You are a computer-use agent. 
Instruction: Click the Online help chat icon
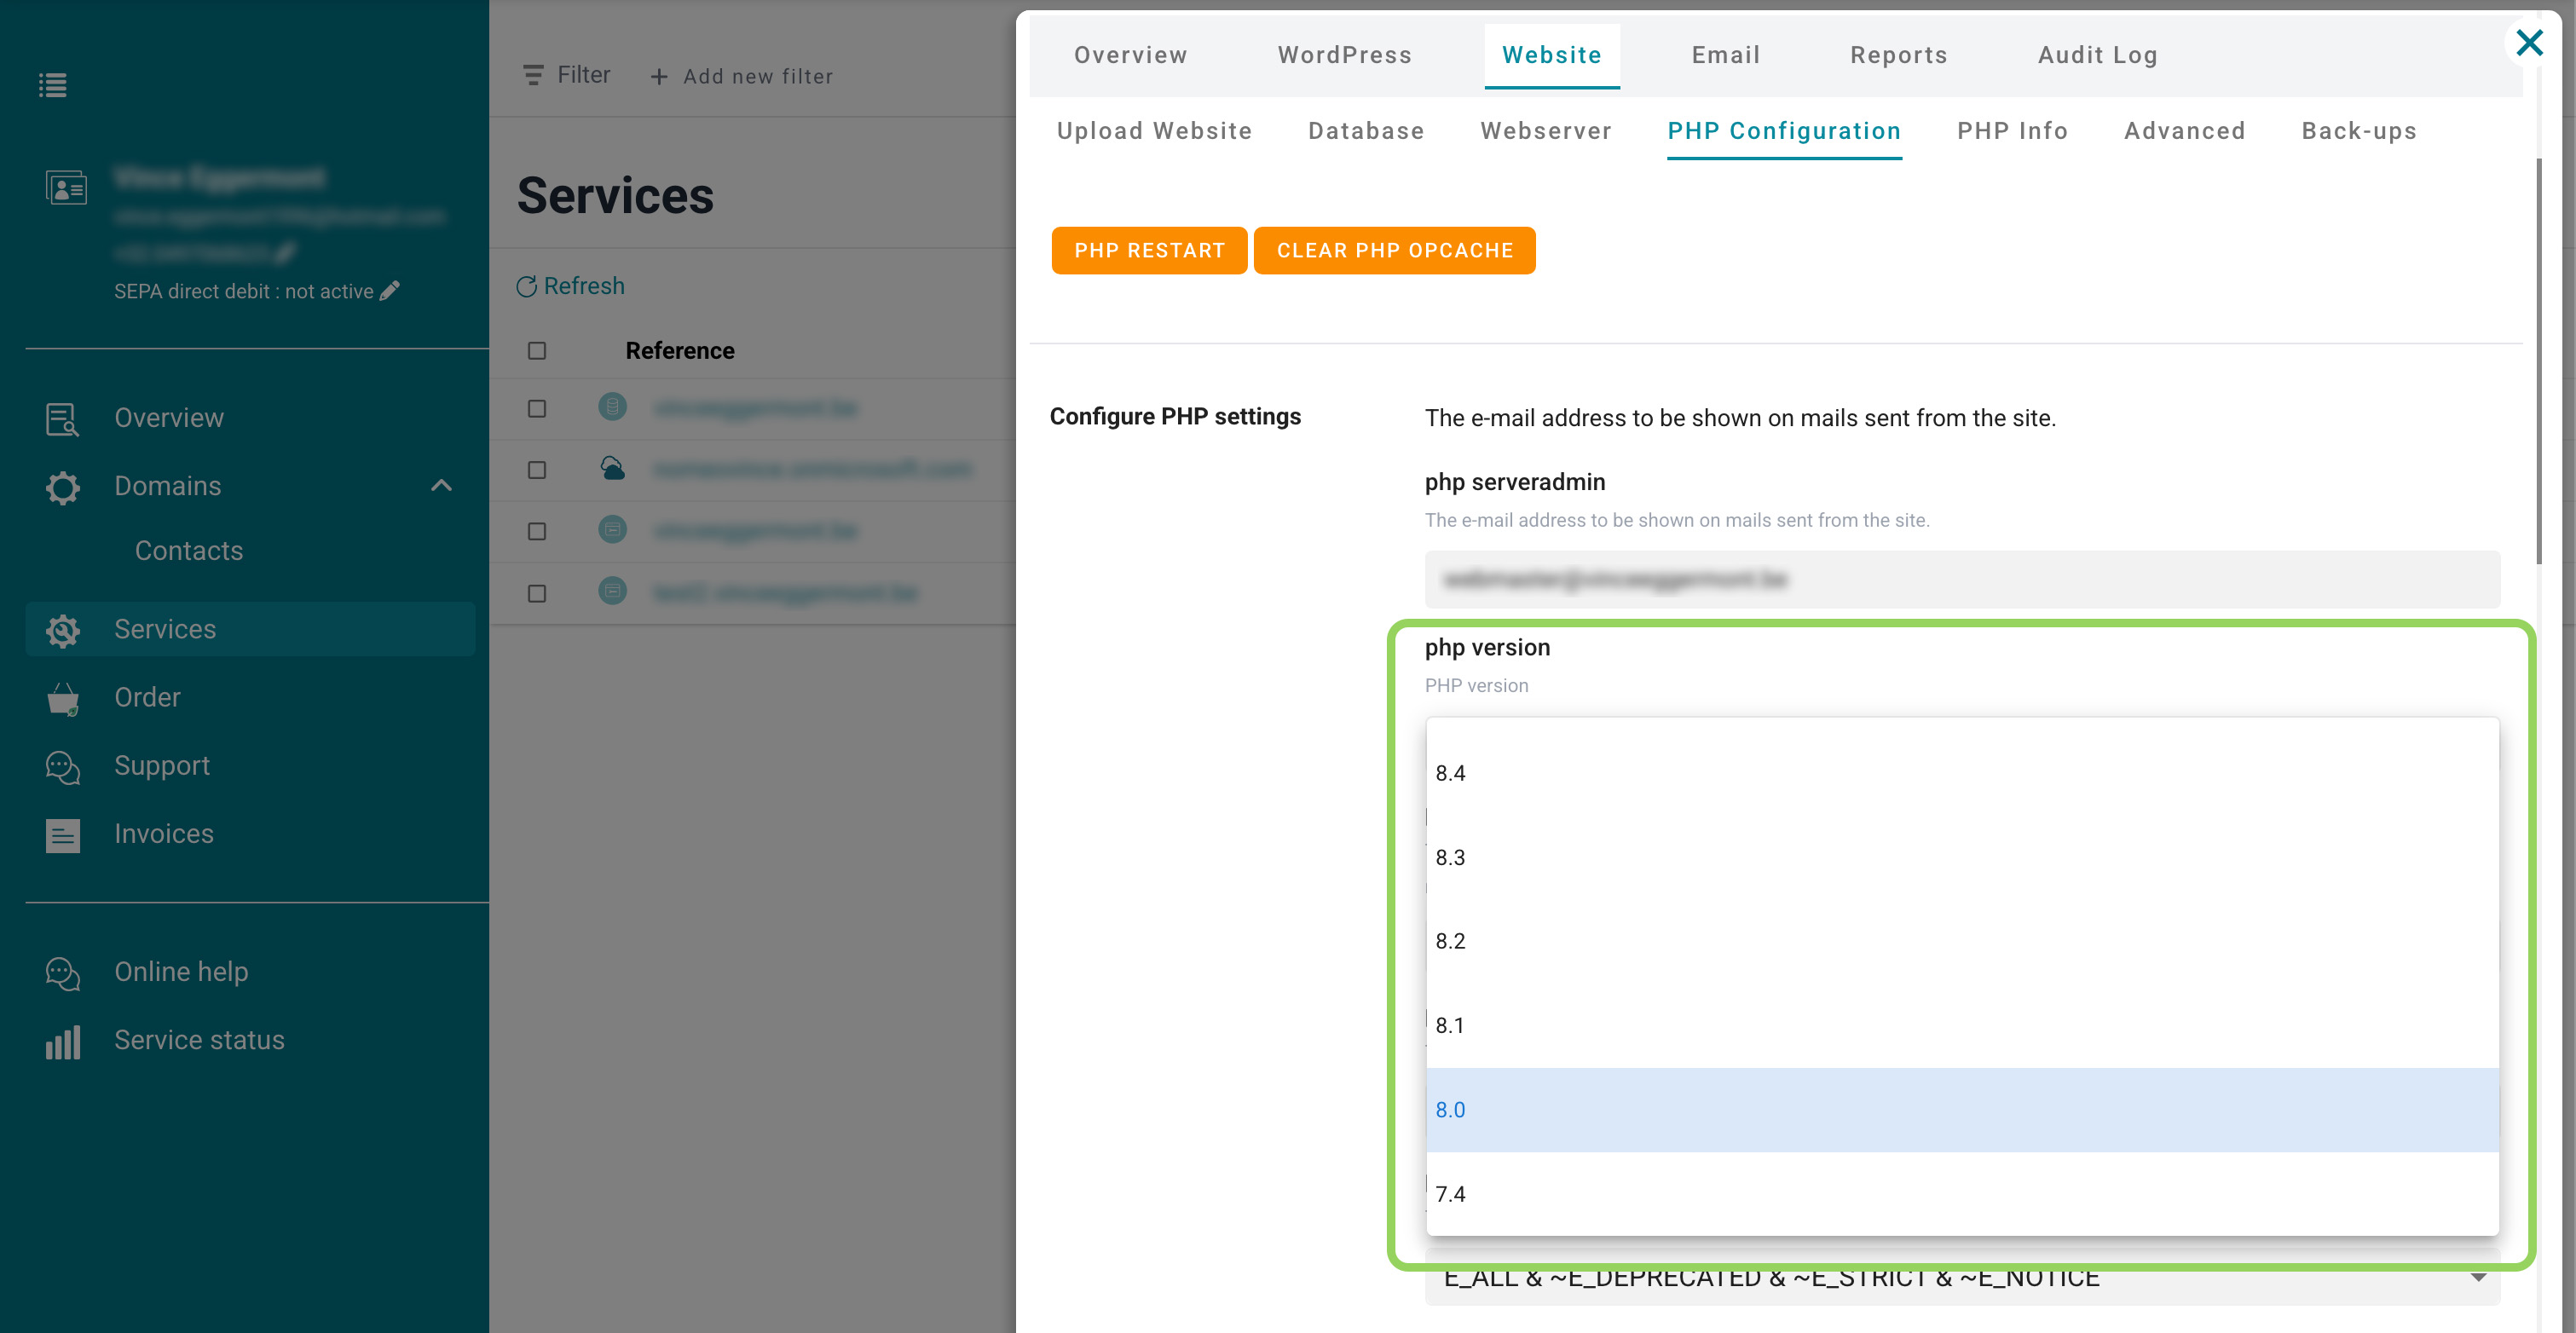(62, 973)
